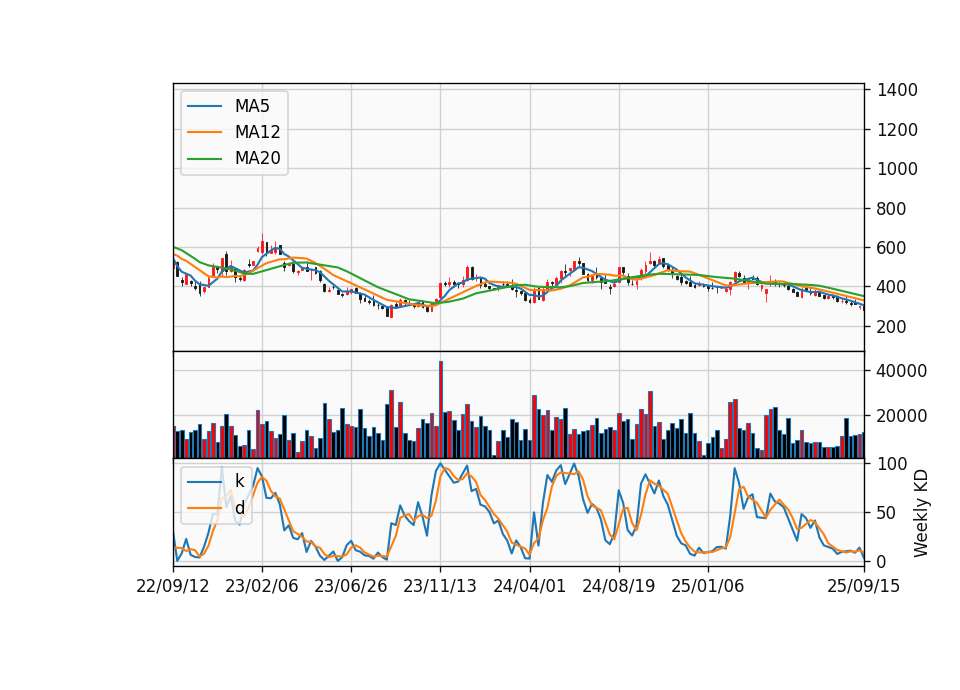Click the 25/09/15 date tick label
This screenshot has height=690, width=960.
click(864, 586)
